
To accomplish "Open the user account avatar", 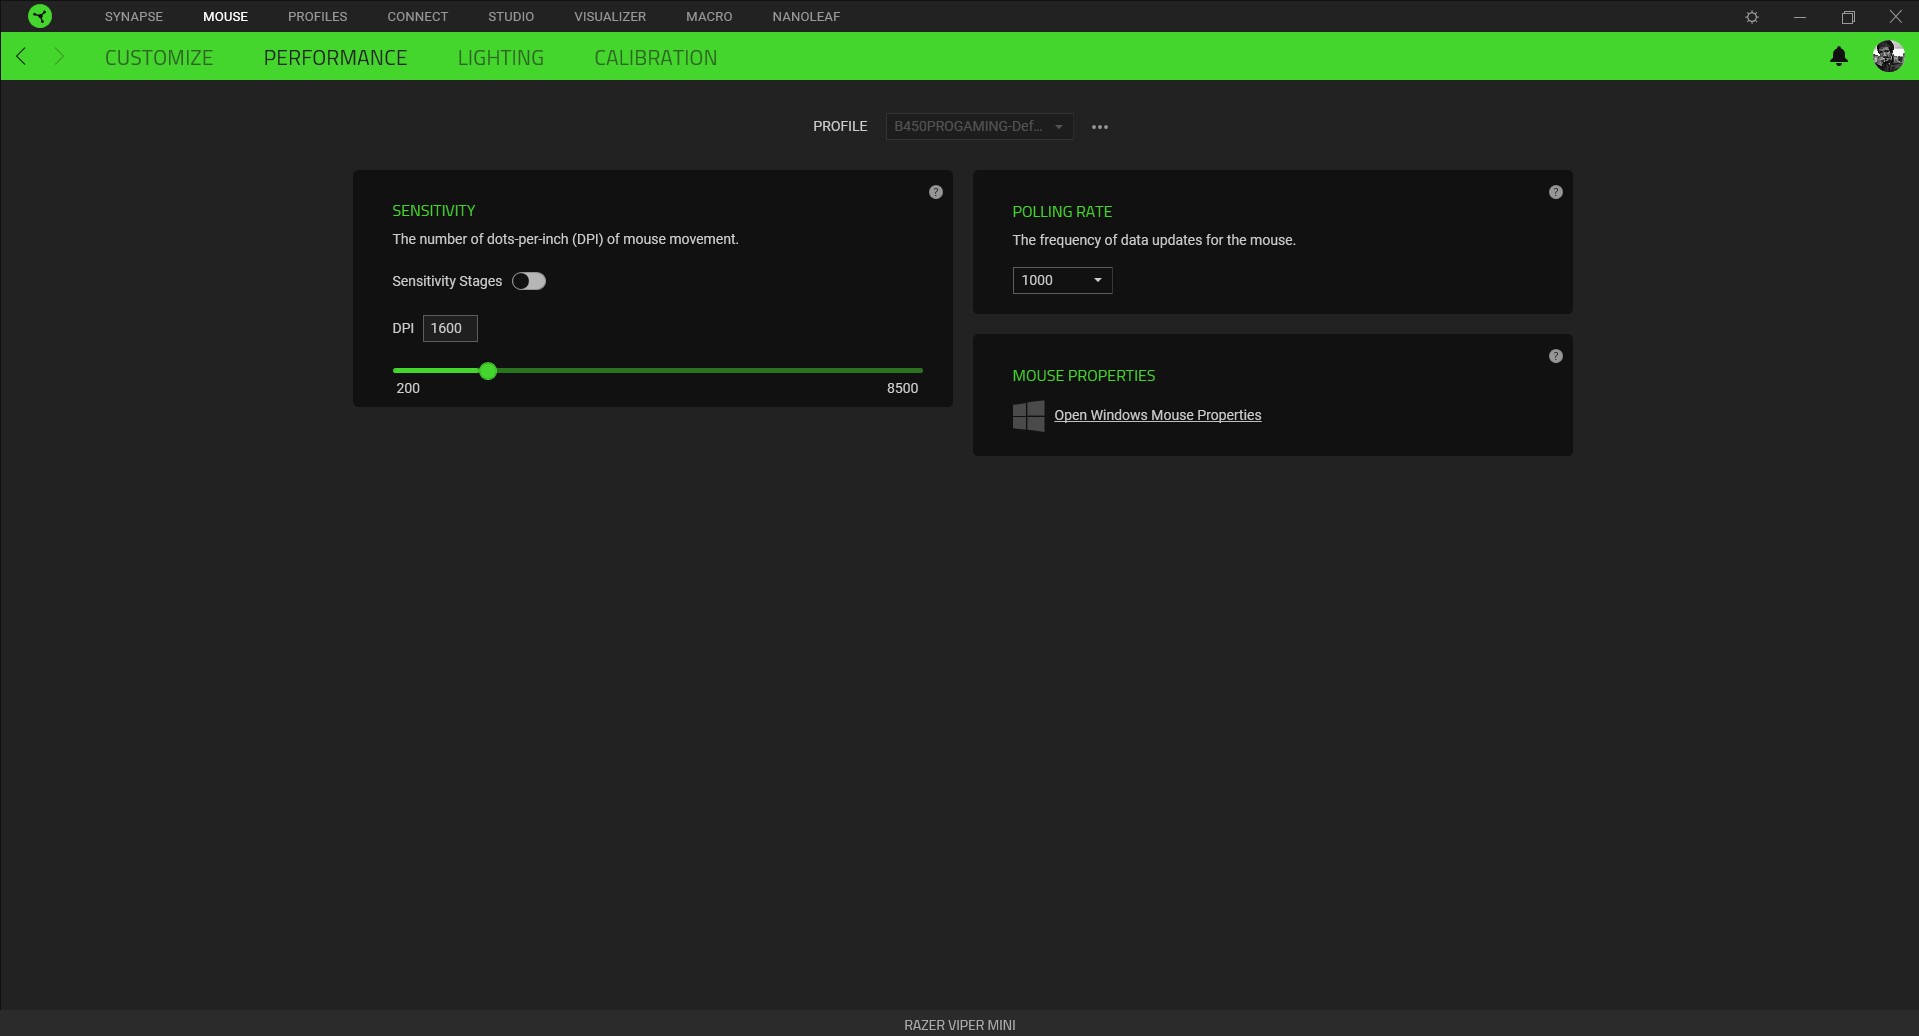I will [x=1888, y=57].
